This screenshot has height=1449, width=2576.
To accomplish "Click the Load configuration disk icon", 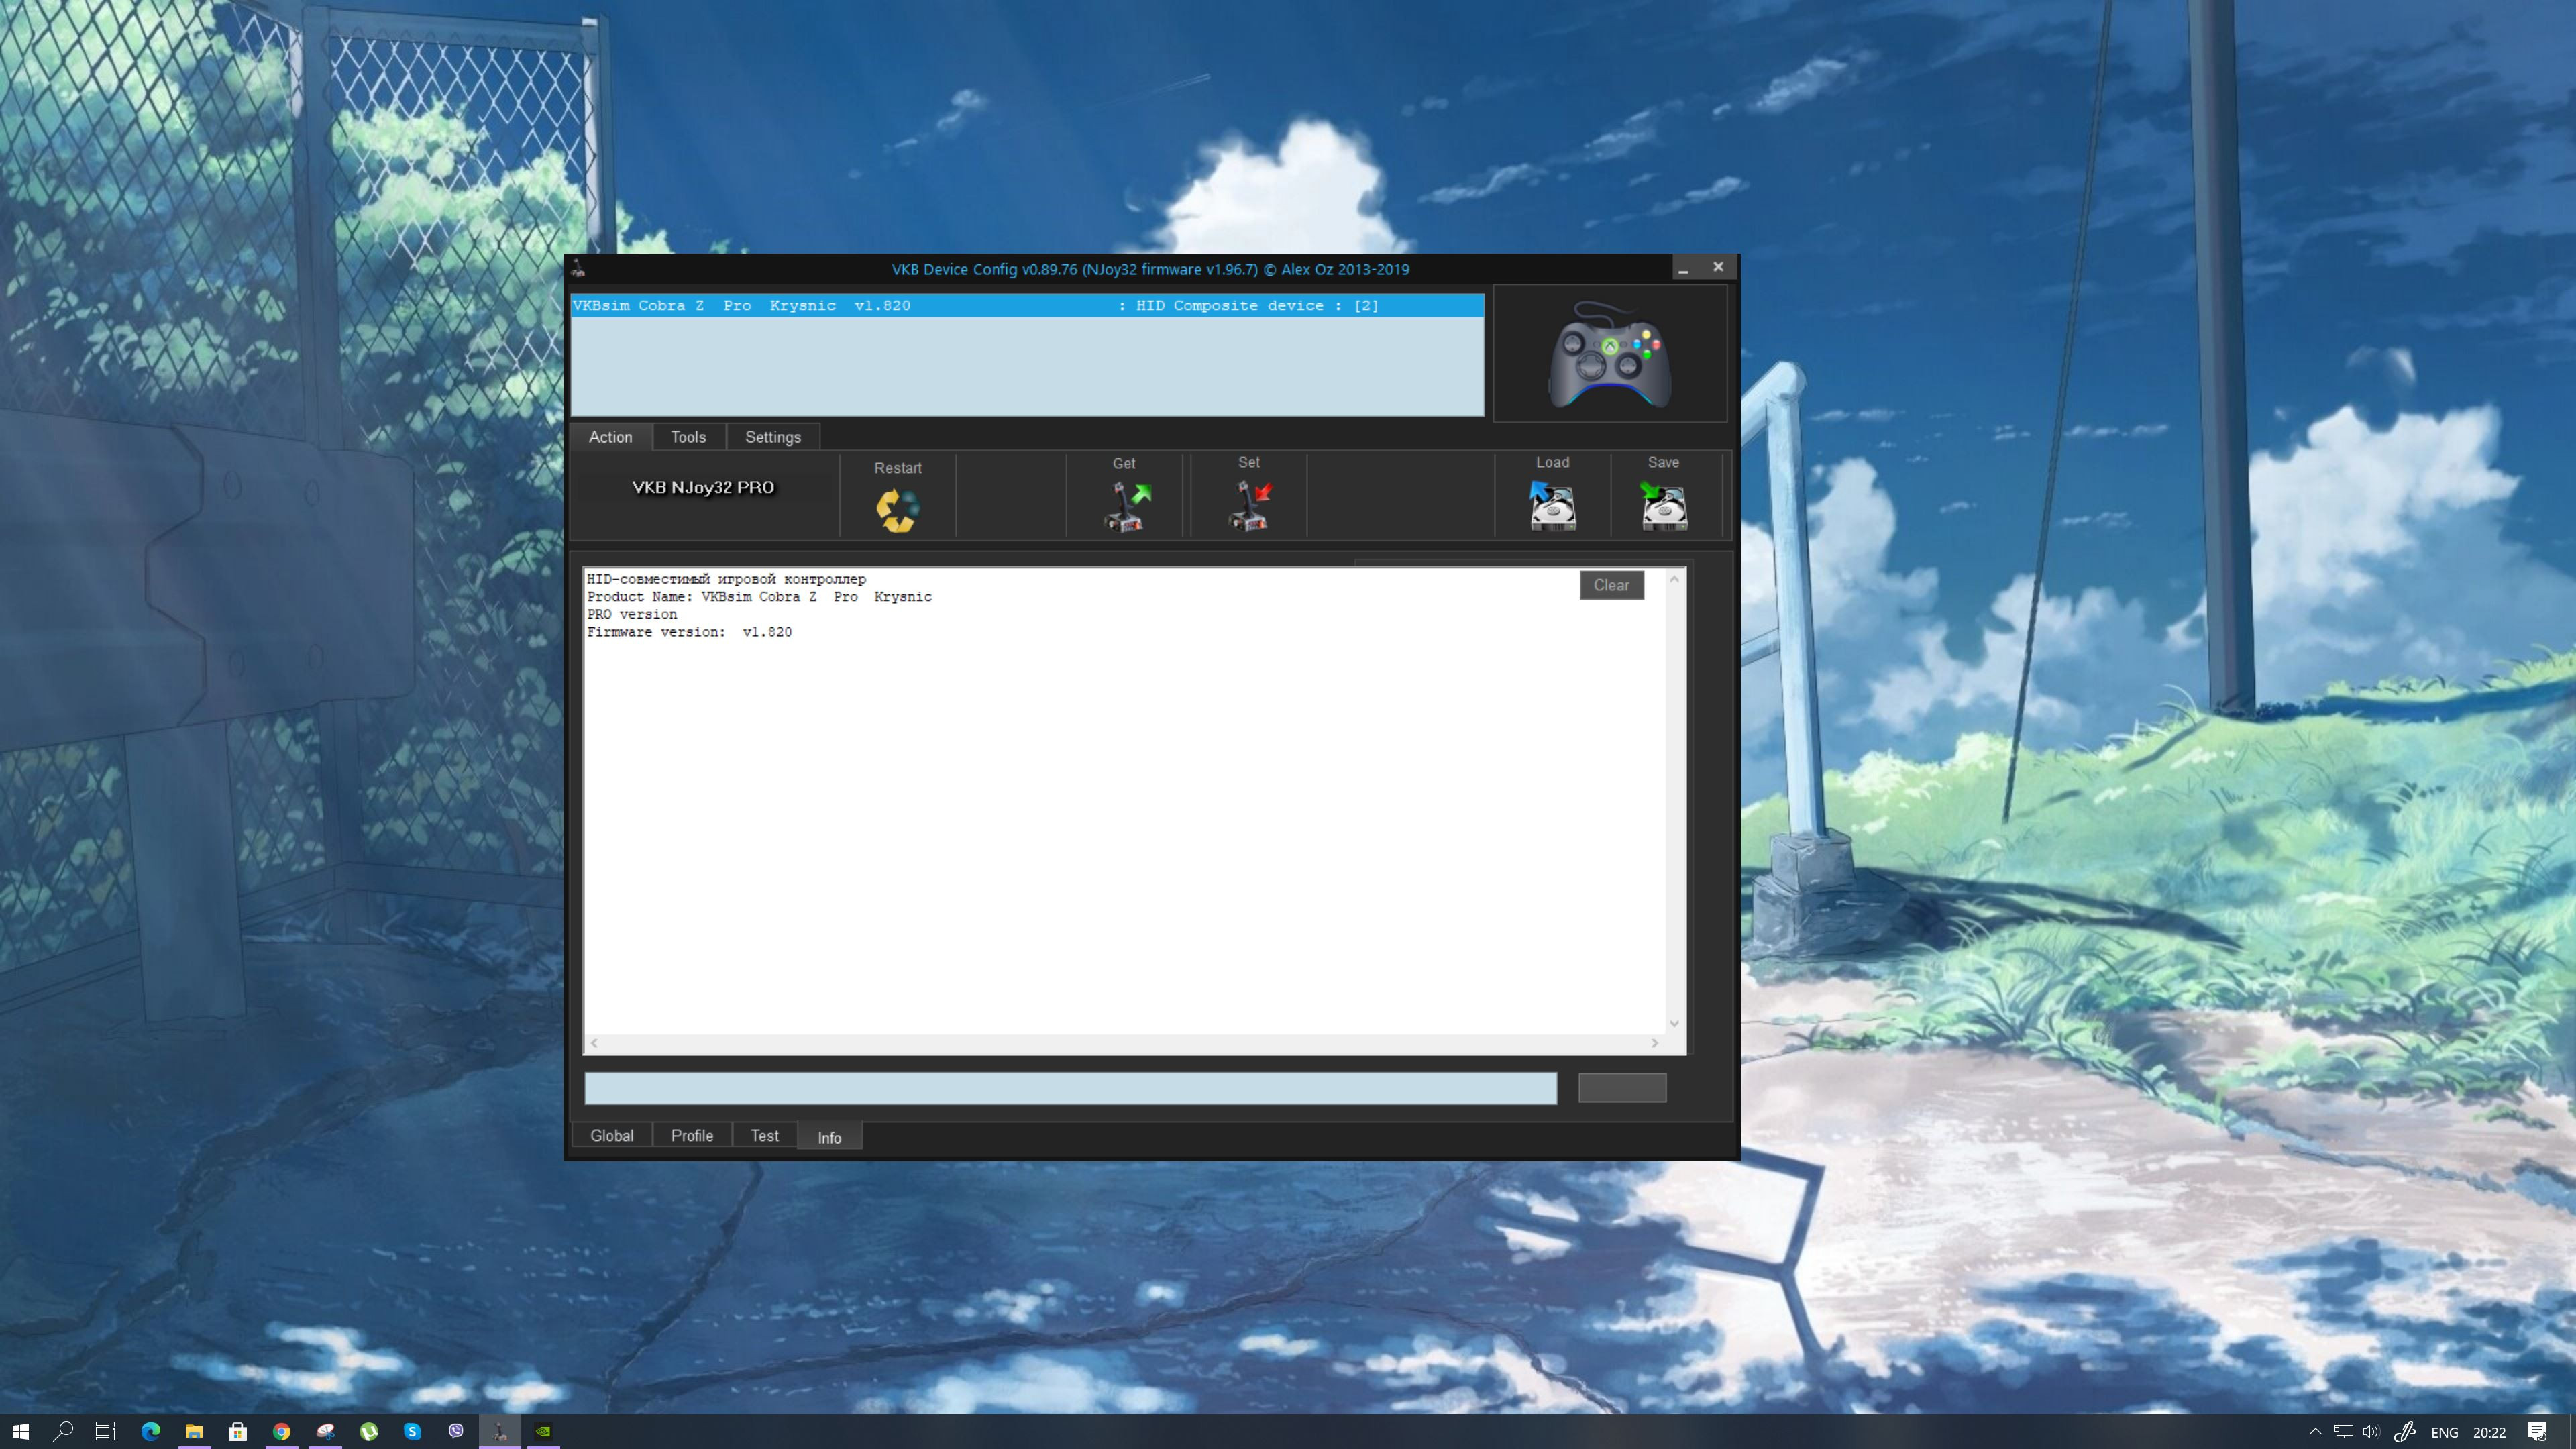I will coord(1552,506).
